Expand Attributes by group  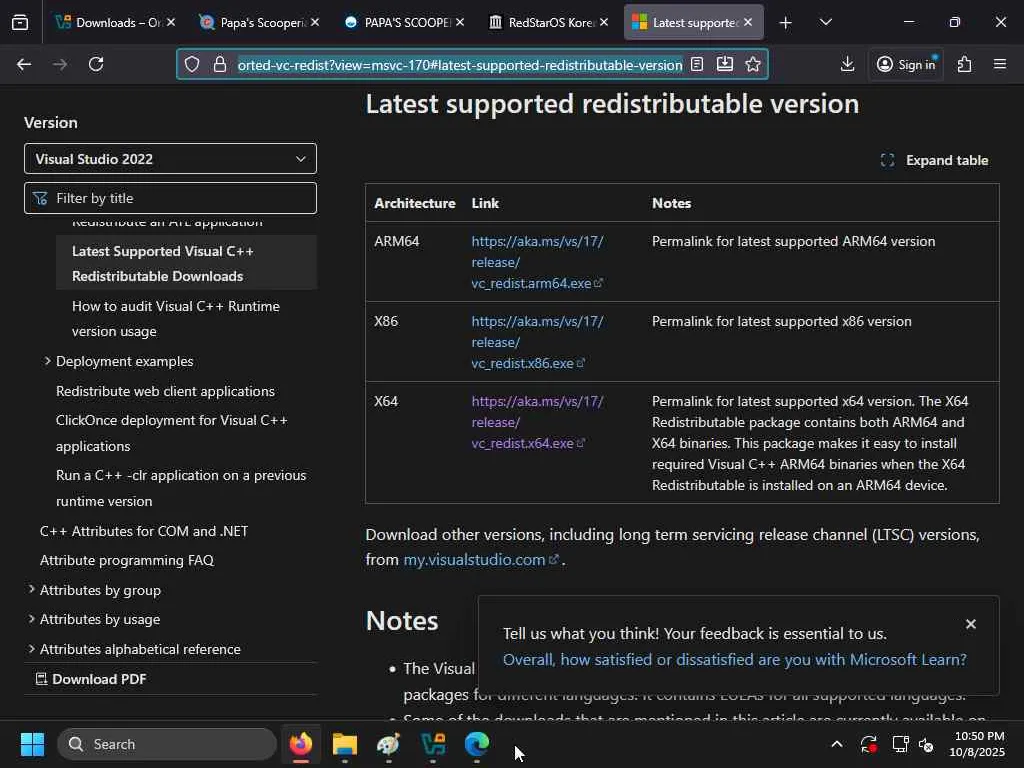pyautogui.click(x=100, y=590)
